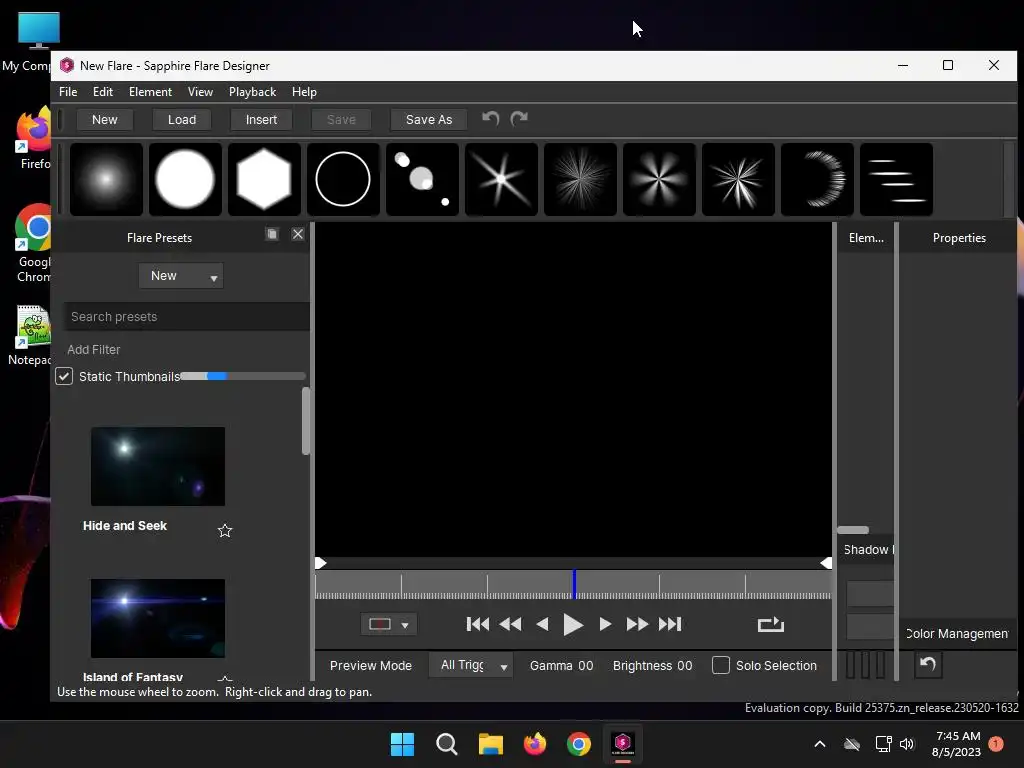Open the File menu

click(x=68, y=92)
